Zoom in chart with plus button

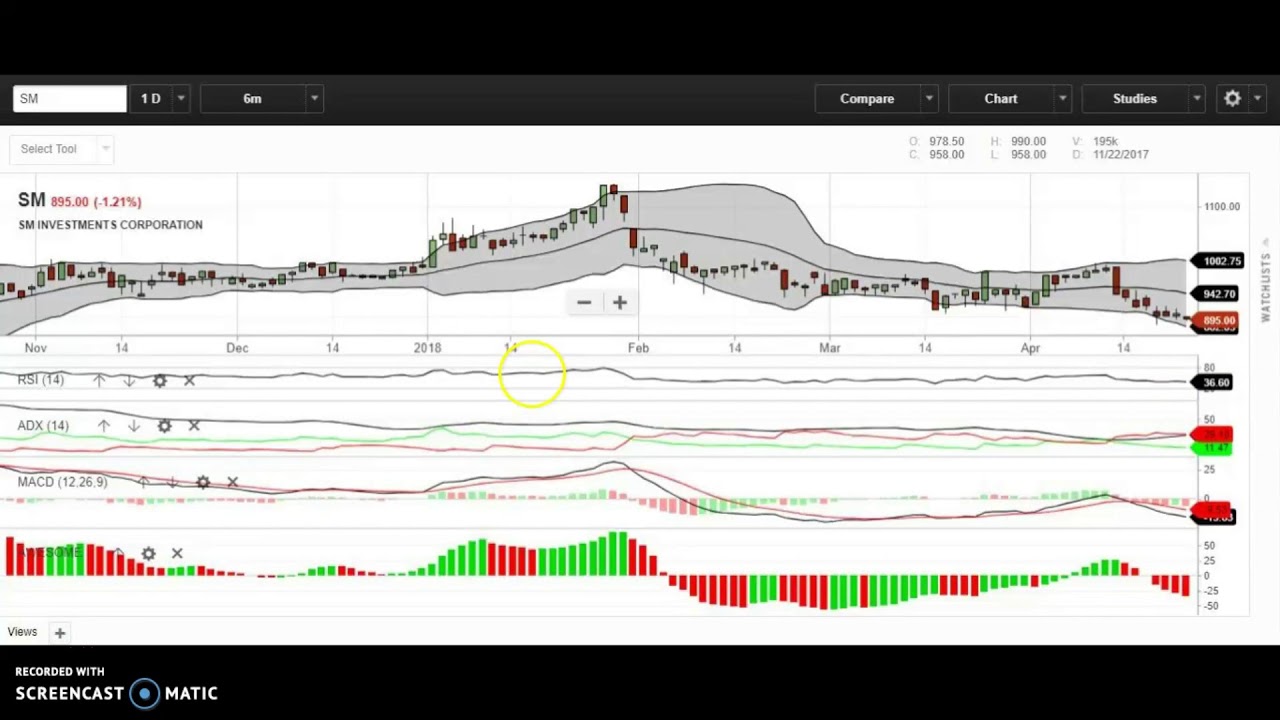click(x=620, y=302)
